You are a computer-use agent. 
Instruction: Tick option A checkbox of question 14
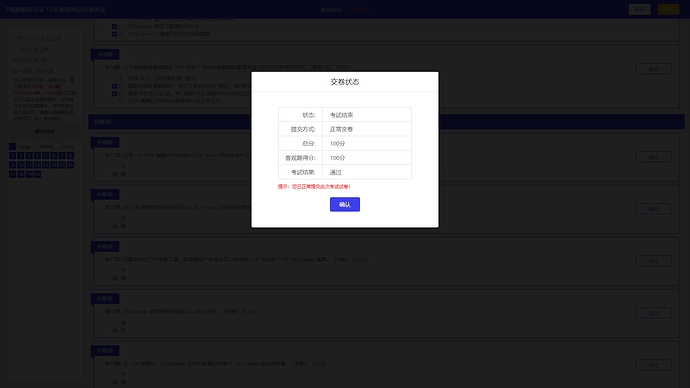[114, 78]
